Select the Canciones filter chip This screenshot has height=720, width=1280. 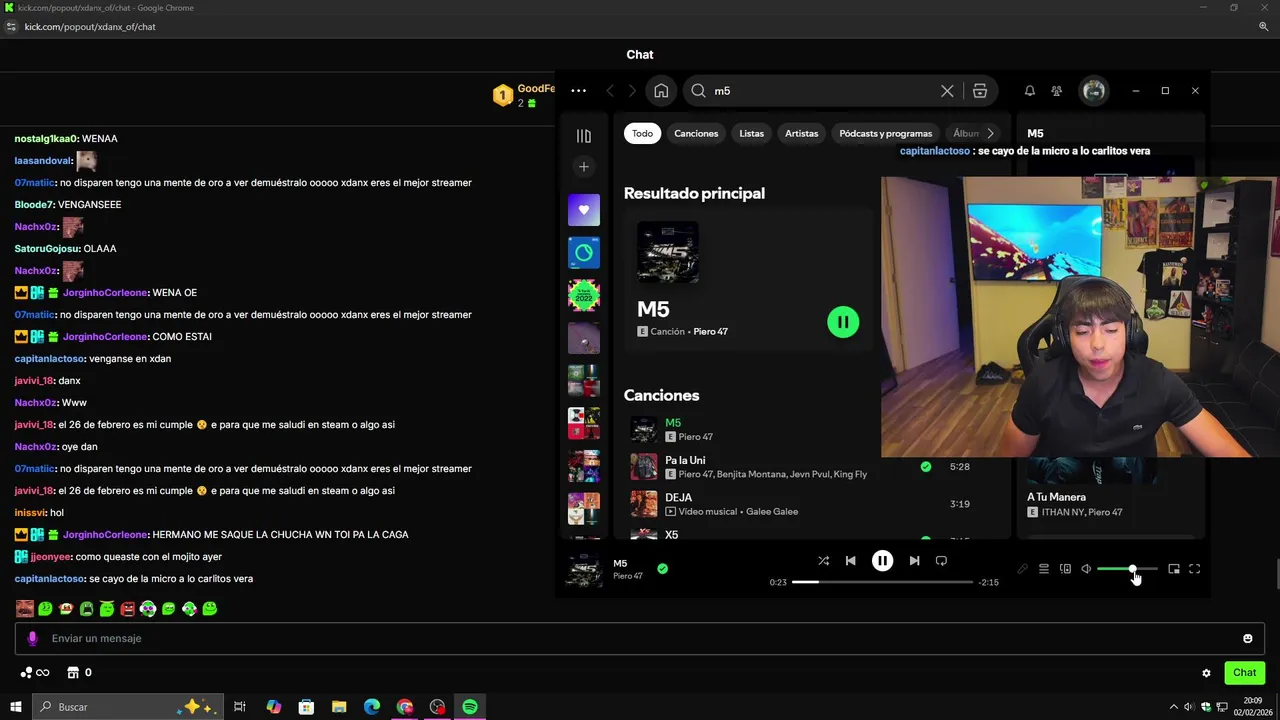pos(696,133)
